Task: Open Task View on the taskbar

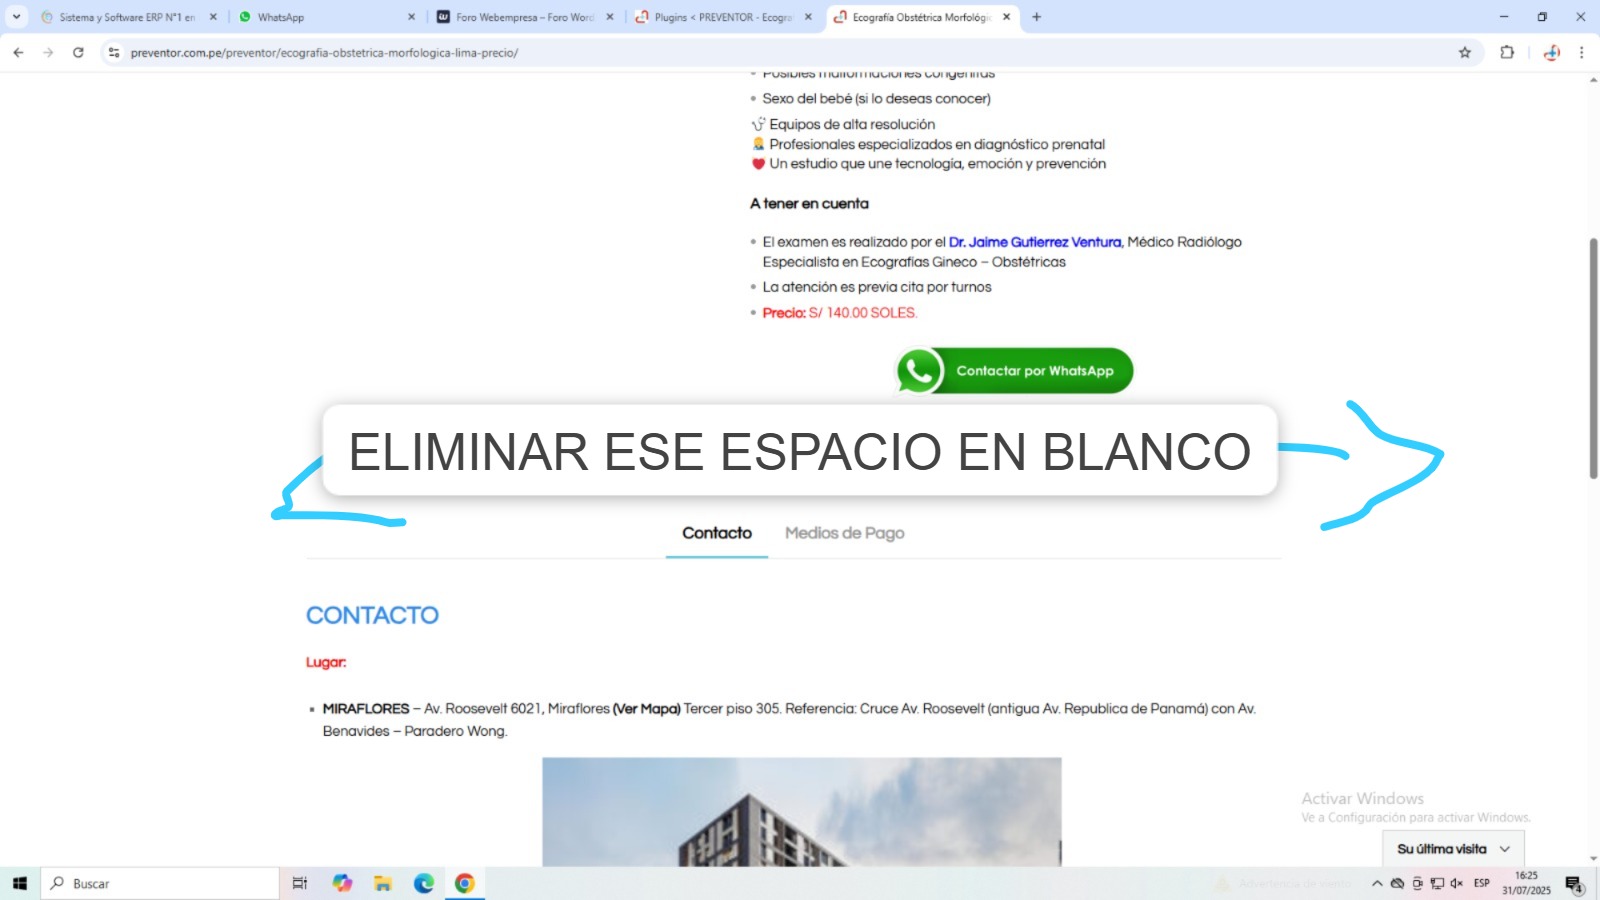Action: 299,884
